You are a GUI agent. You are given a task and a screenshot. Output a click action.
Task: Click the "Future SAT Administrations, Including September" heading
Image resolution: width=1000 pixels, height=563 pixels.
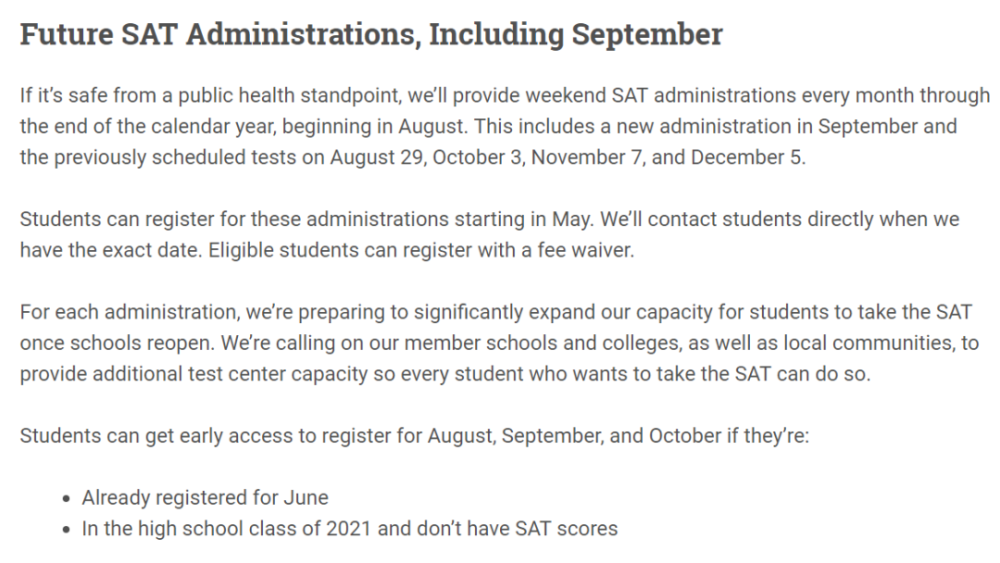tap(370, 35)
